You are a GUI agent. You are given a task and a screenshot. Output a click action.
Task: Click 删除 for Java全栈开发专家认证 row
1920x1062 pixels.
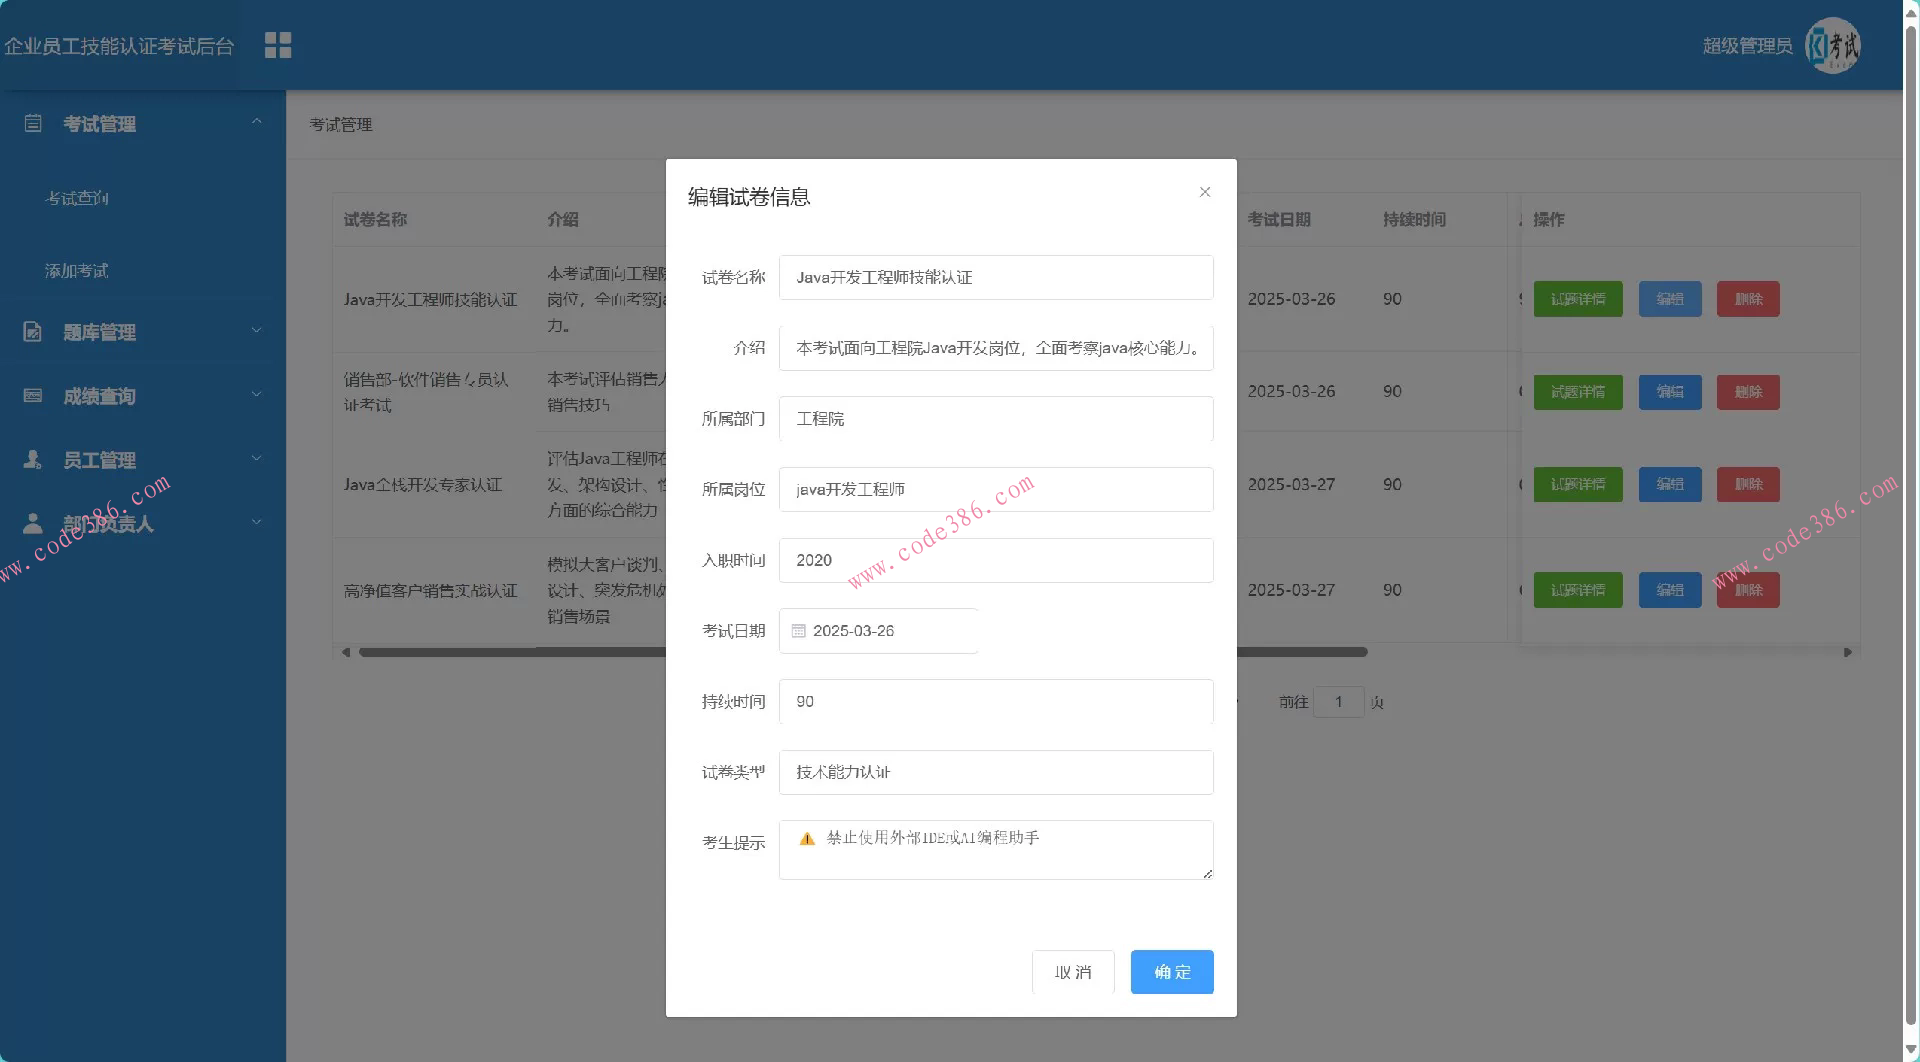click(x=1748, y=484)
